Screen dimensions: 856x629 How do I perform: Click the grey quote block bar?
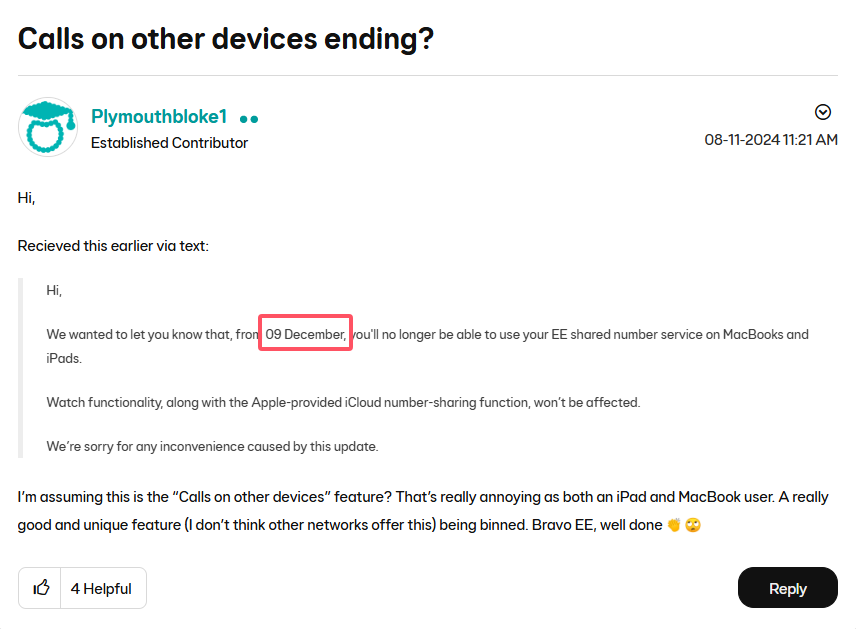pos(21,368)
